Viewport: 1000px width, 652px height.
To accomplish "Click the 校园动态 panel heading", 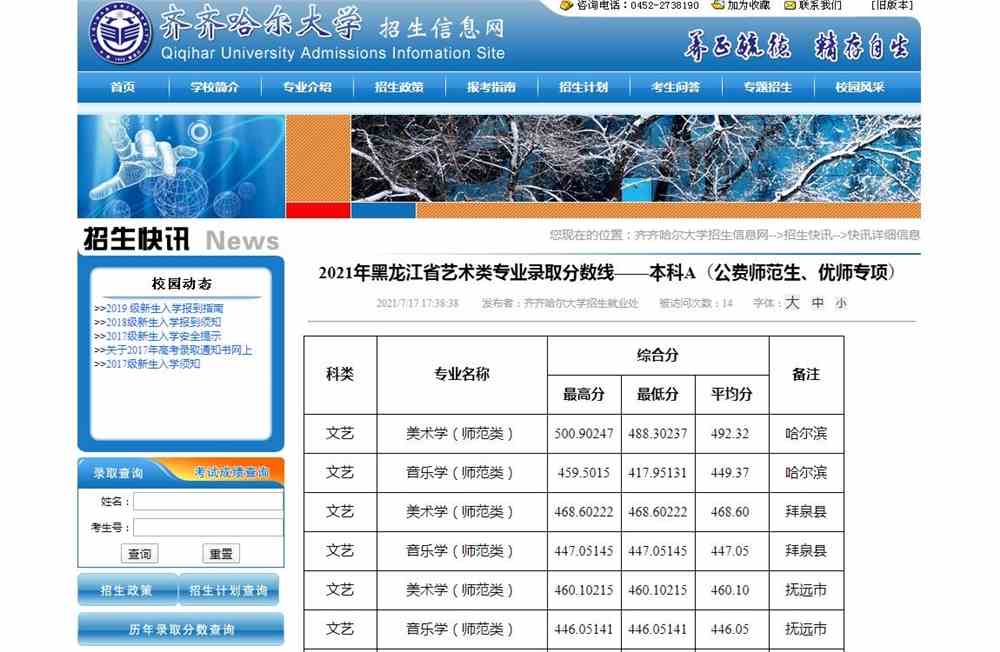I will click(x=182, y=284).
